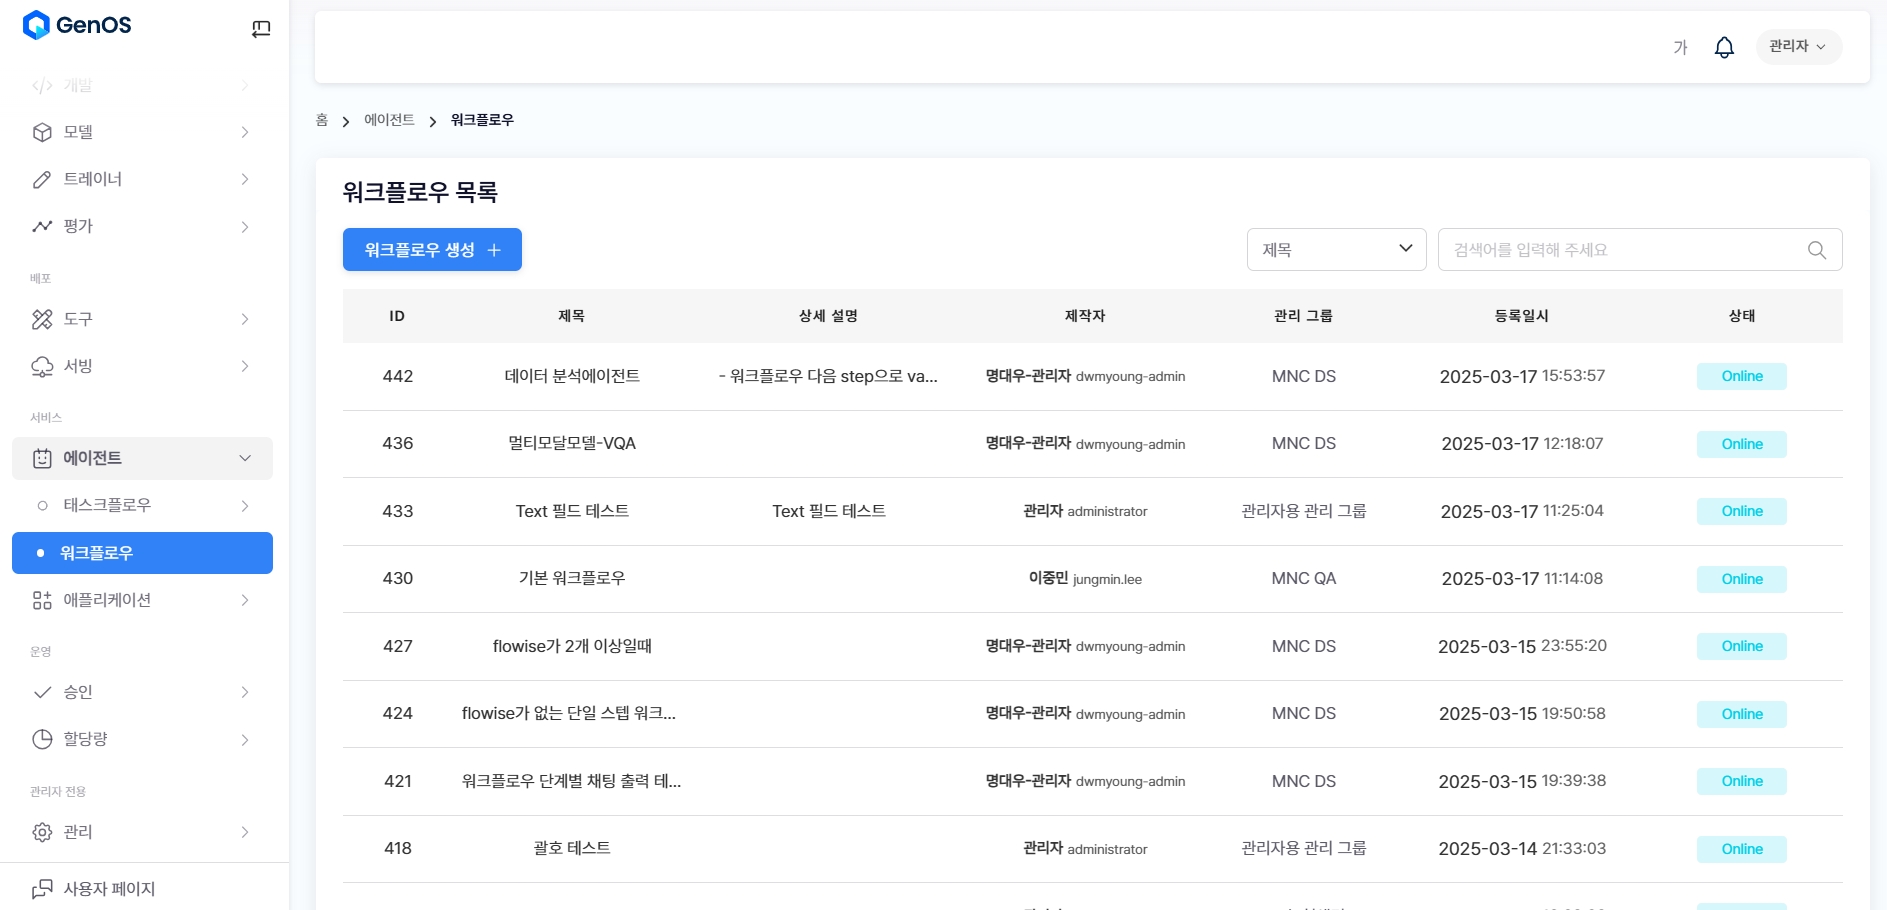Open the 관리자 user dropdown
The height and width of the screenshot is (910, 1887).
[x=1797, y=47]
